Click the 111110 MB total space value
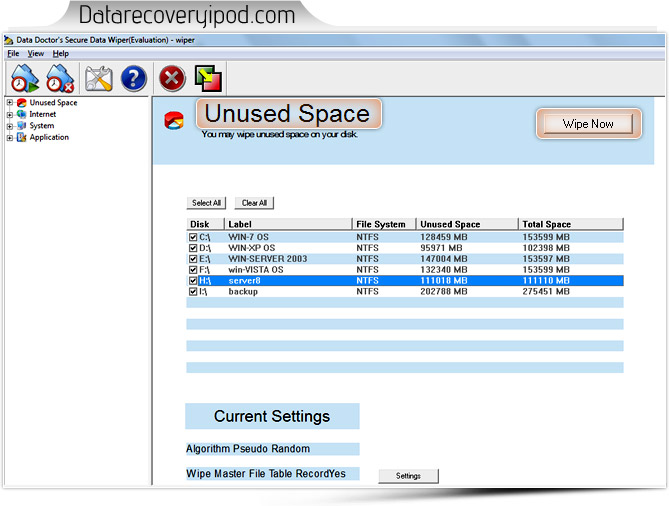The width and height of the screenshot is (669, 506). point(546,281)
